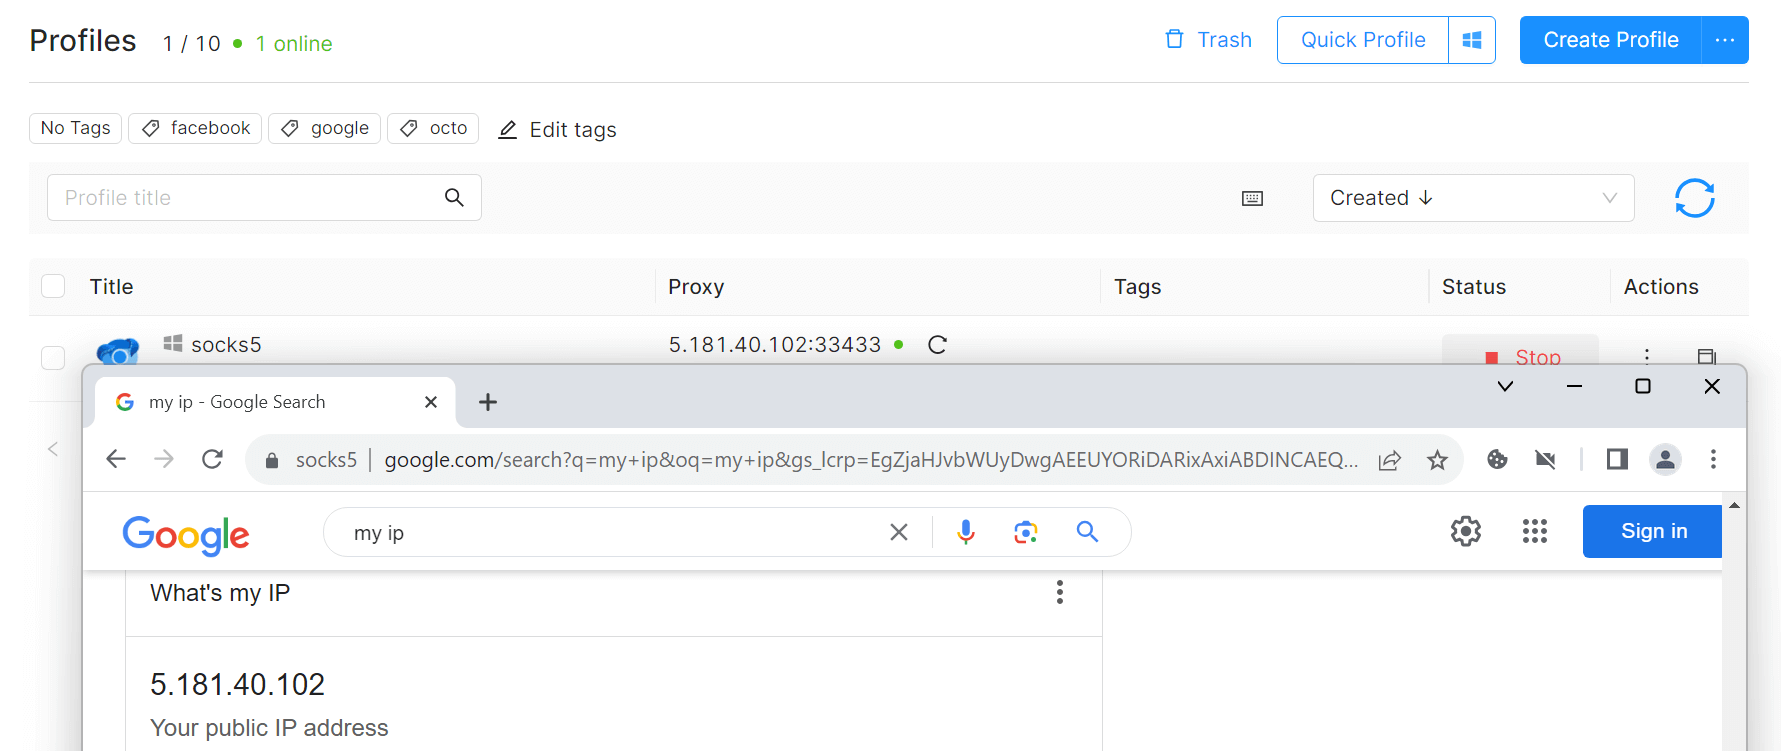Filter profiles by google tag
Viewport: 1781px width, 751px height.
pos(324,128)
